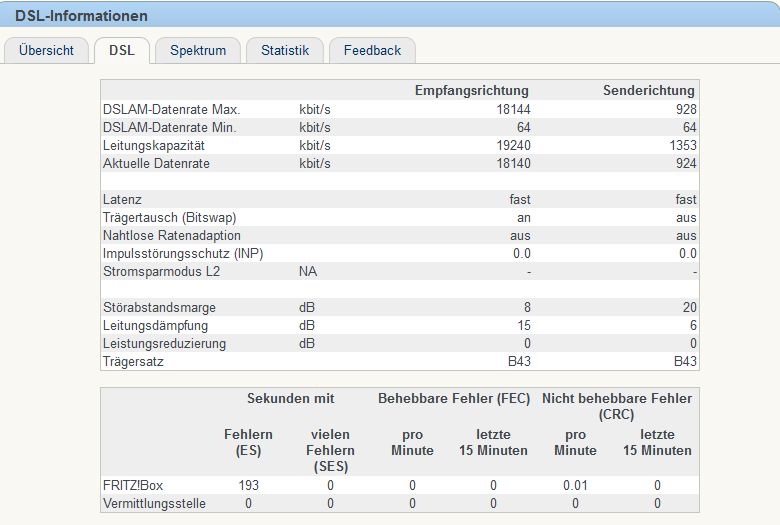
Task: Click the Trägertausch (Bitswap) label
Action: 170,218
